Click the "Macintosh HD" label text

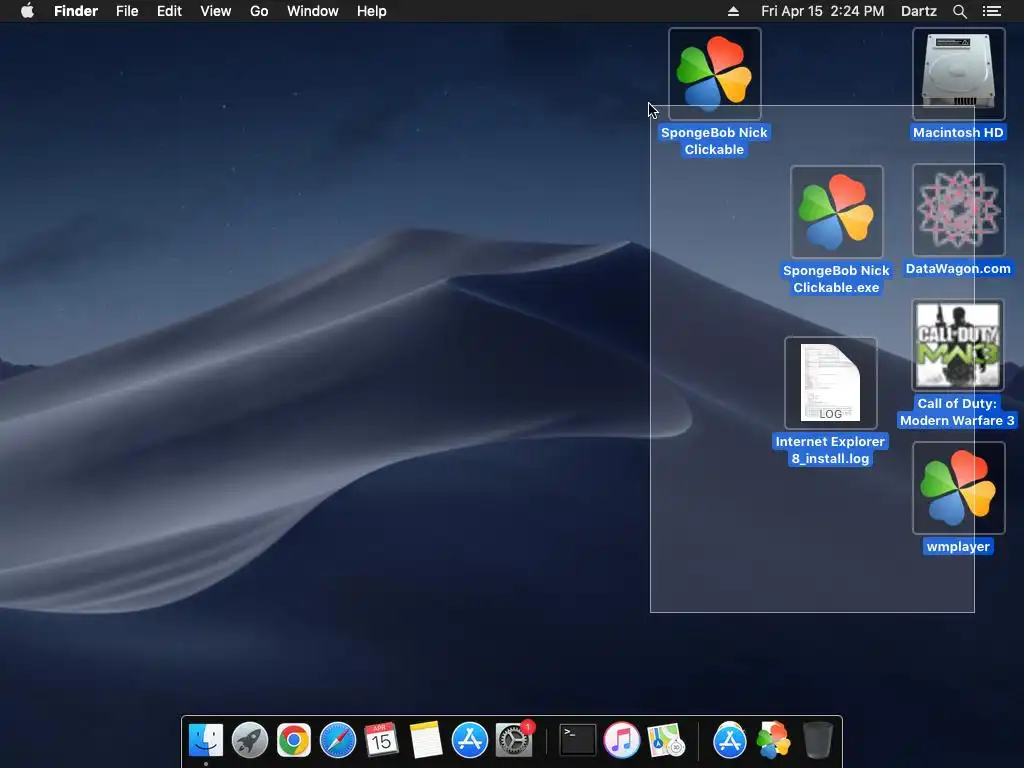tap(958, 133)
